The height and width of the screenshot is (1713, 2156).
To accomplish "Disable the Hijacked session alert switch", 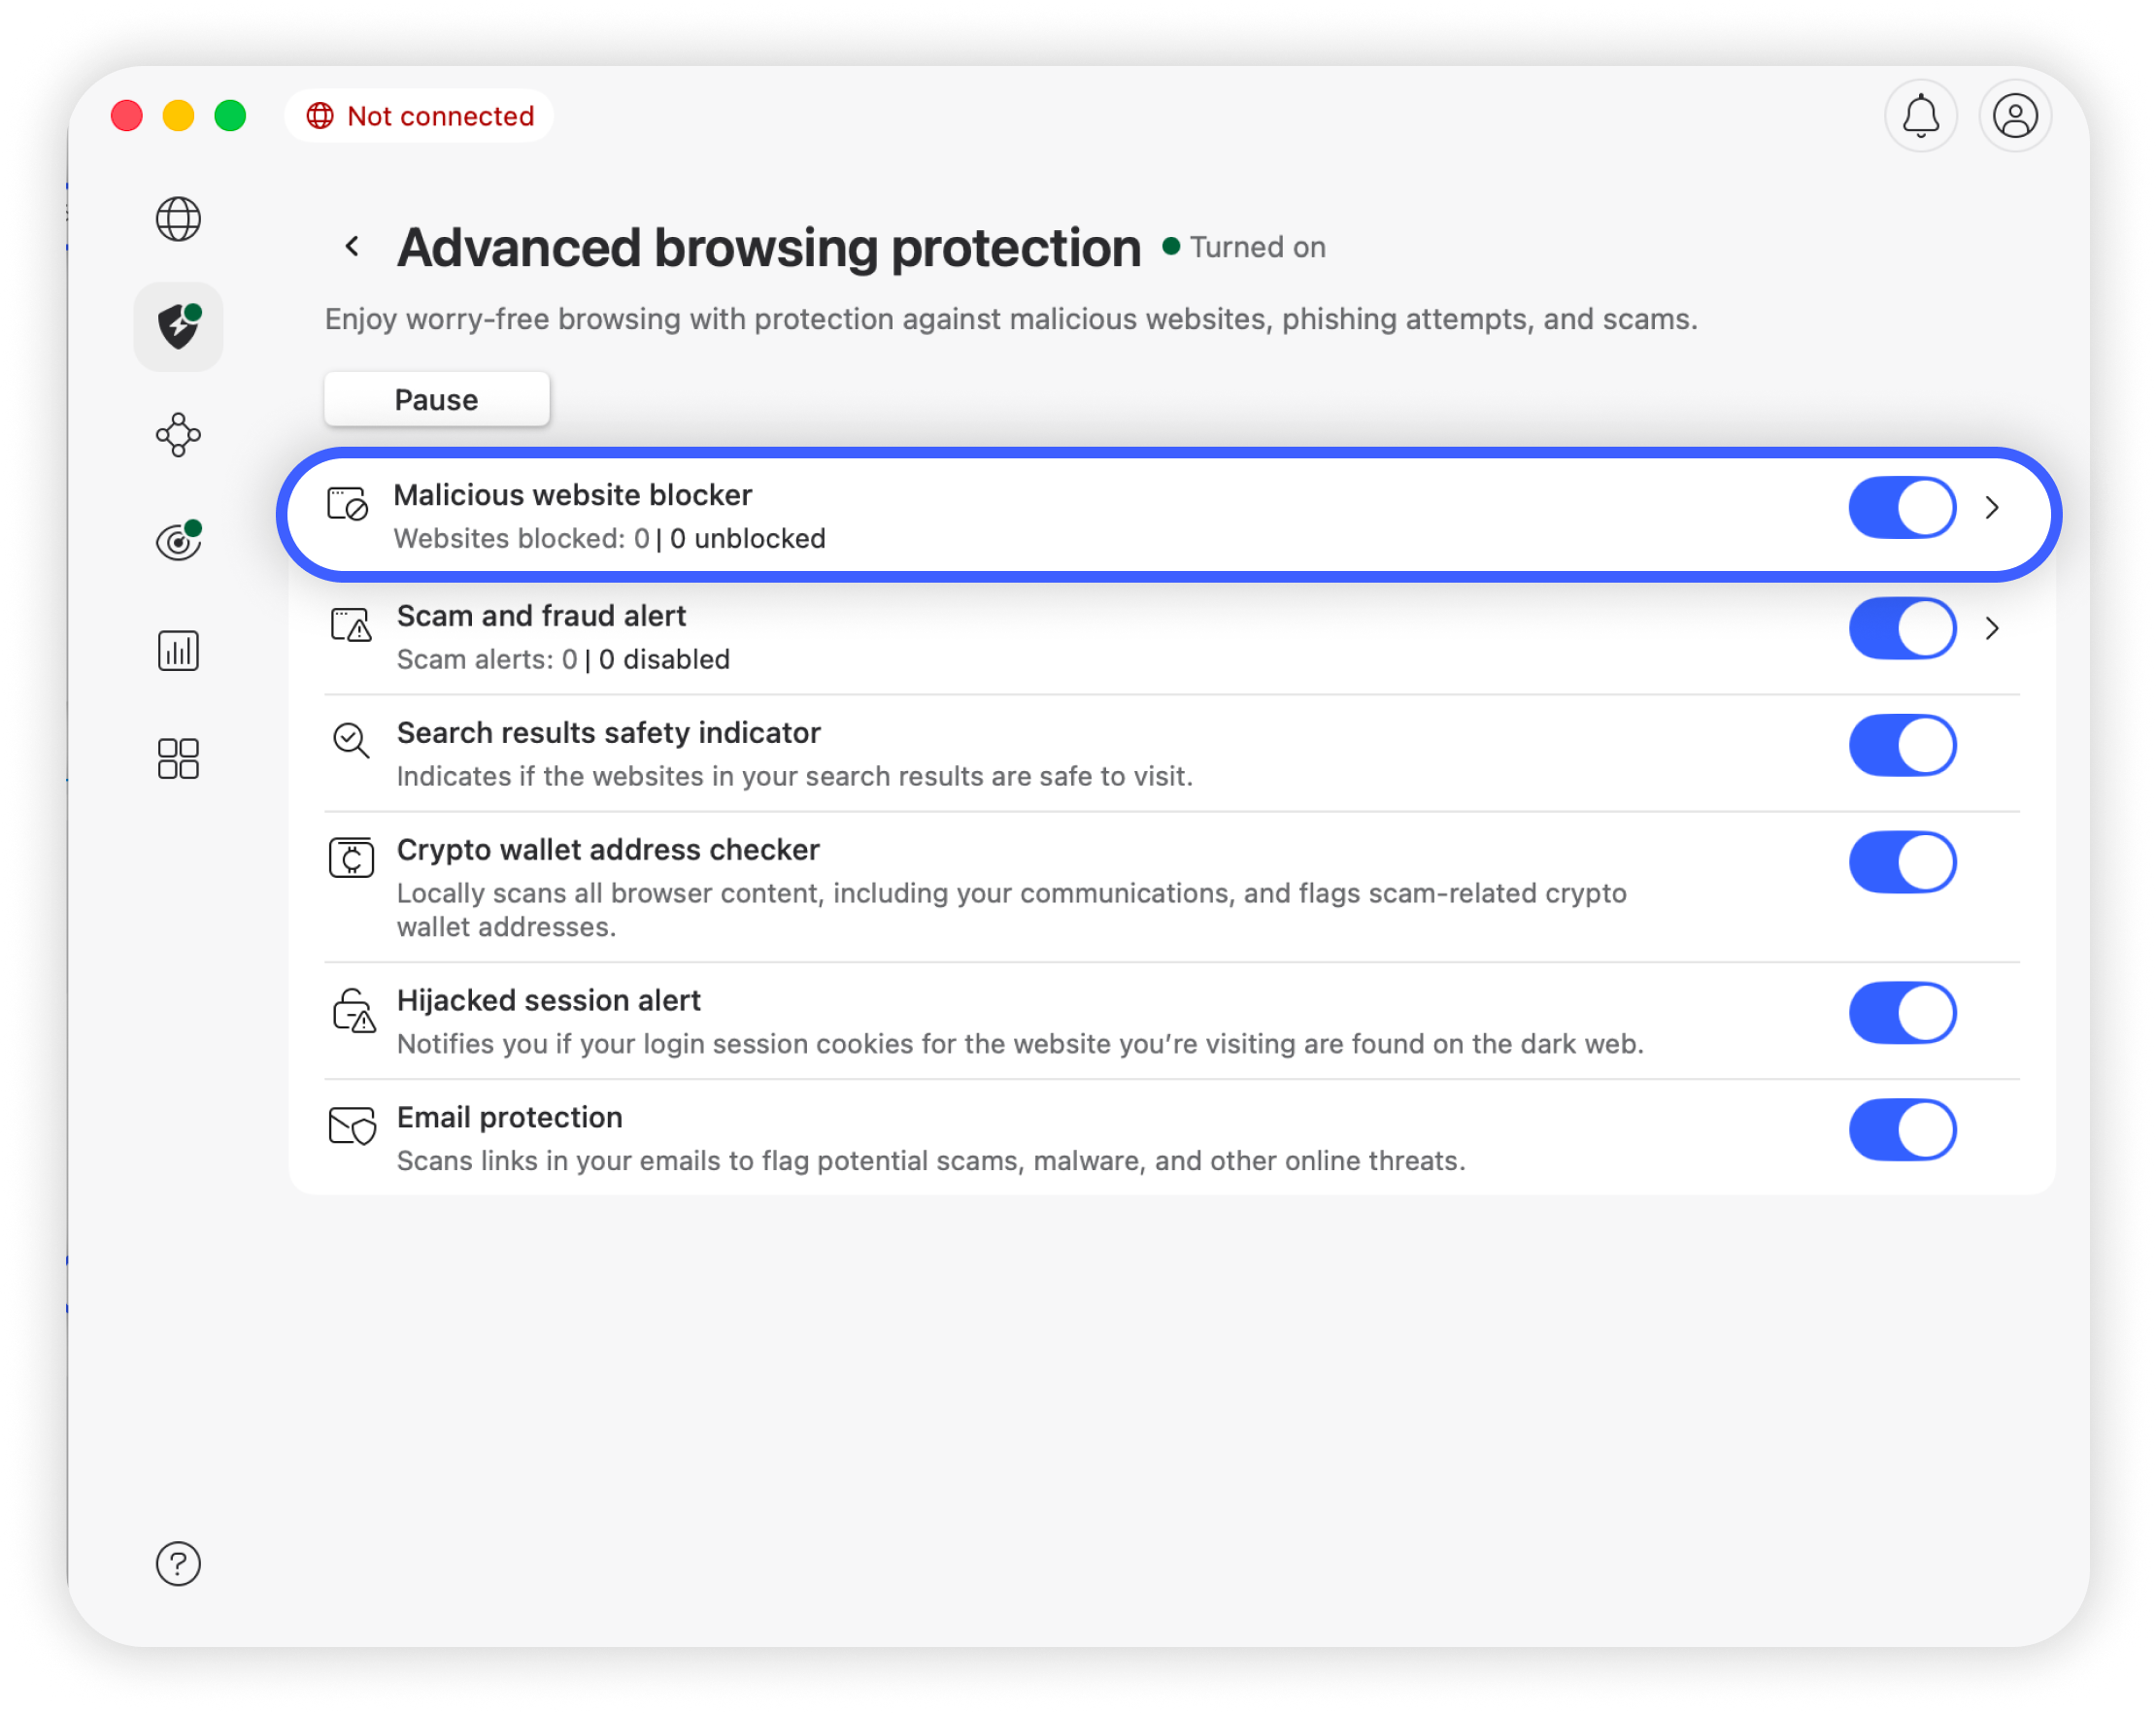I will pyautogui.click(x=1902, y=1013).
